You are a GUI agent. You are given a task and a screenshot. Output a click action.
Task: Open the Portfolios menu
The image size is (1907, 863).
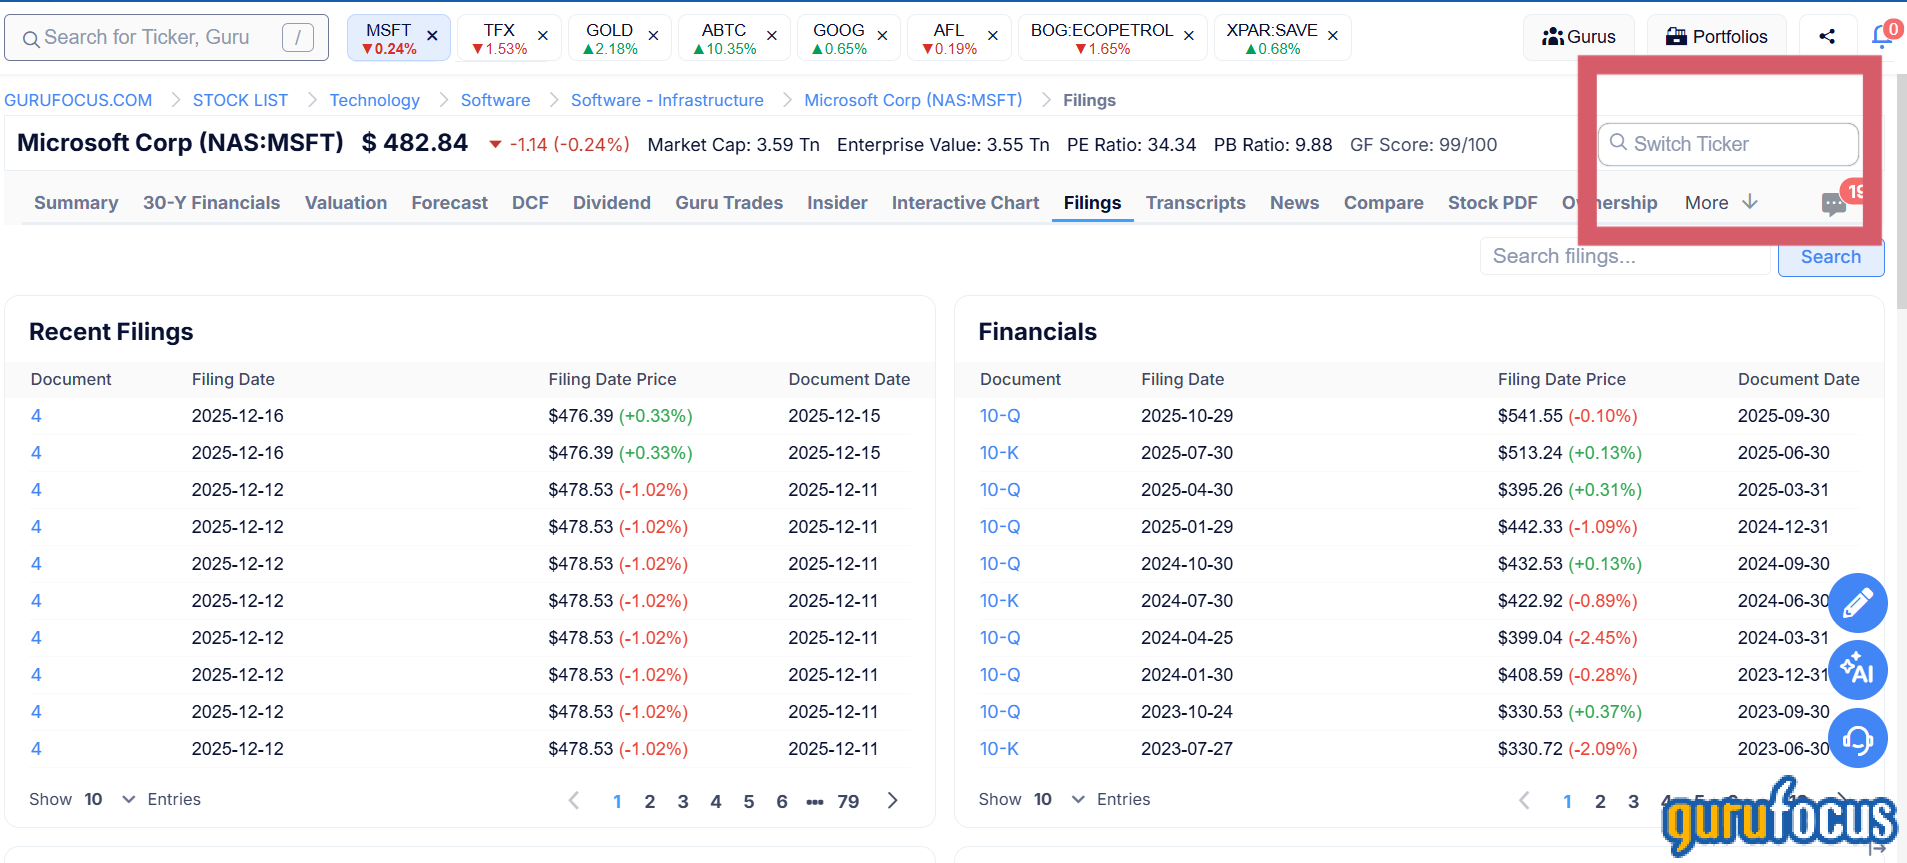(1717, 37)
